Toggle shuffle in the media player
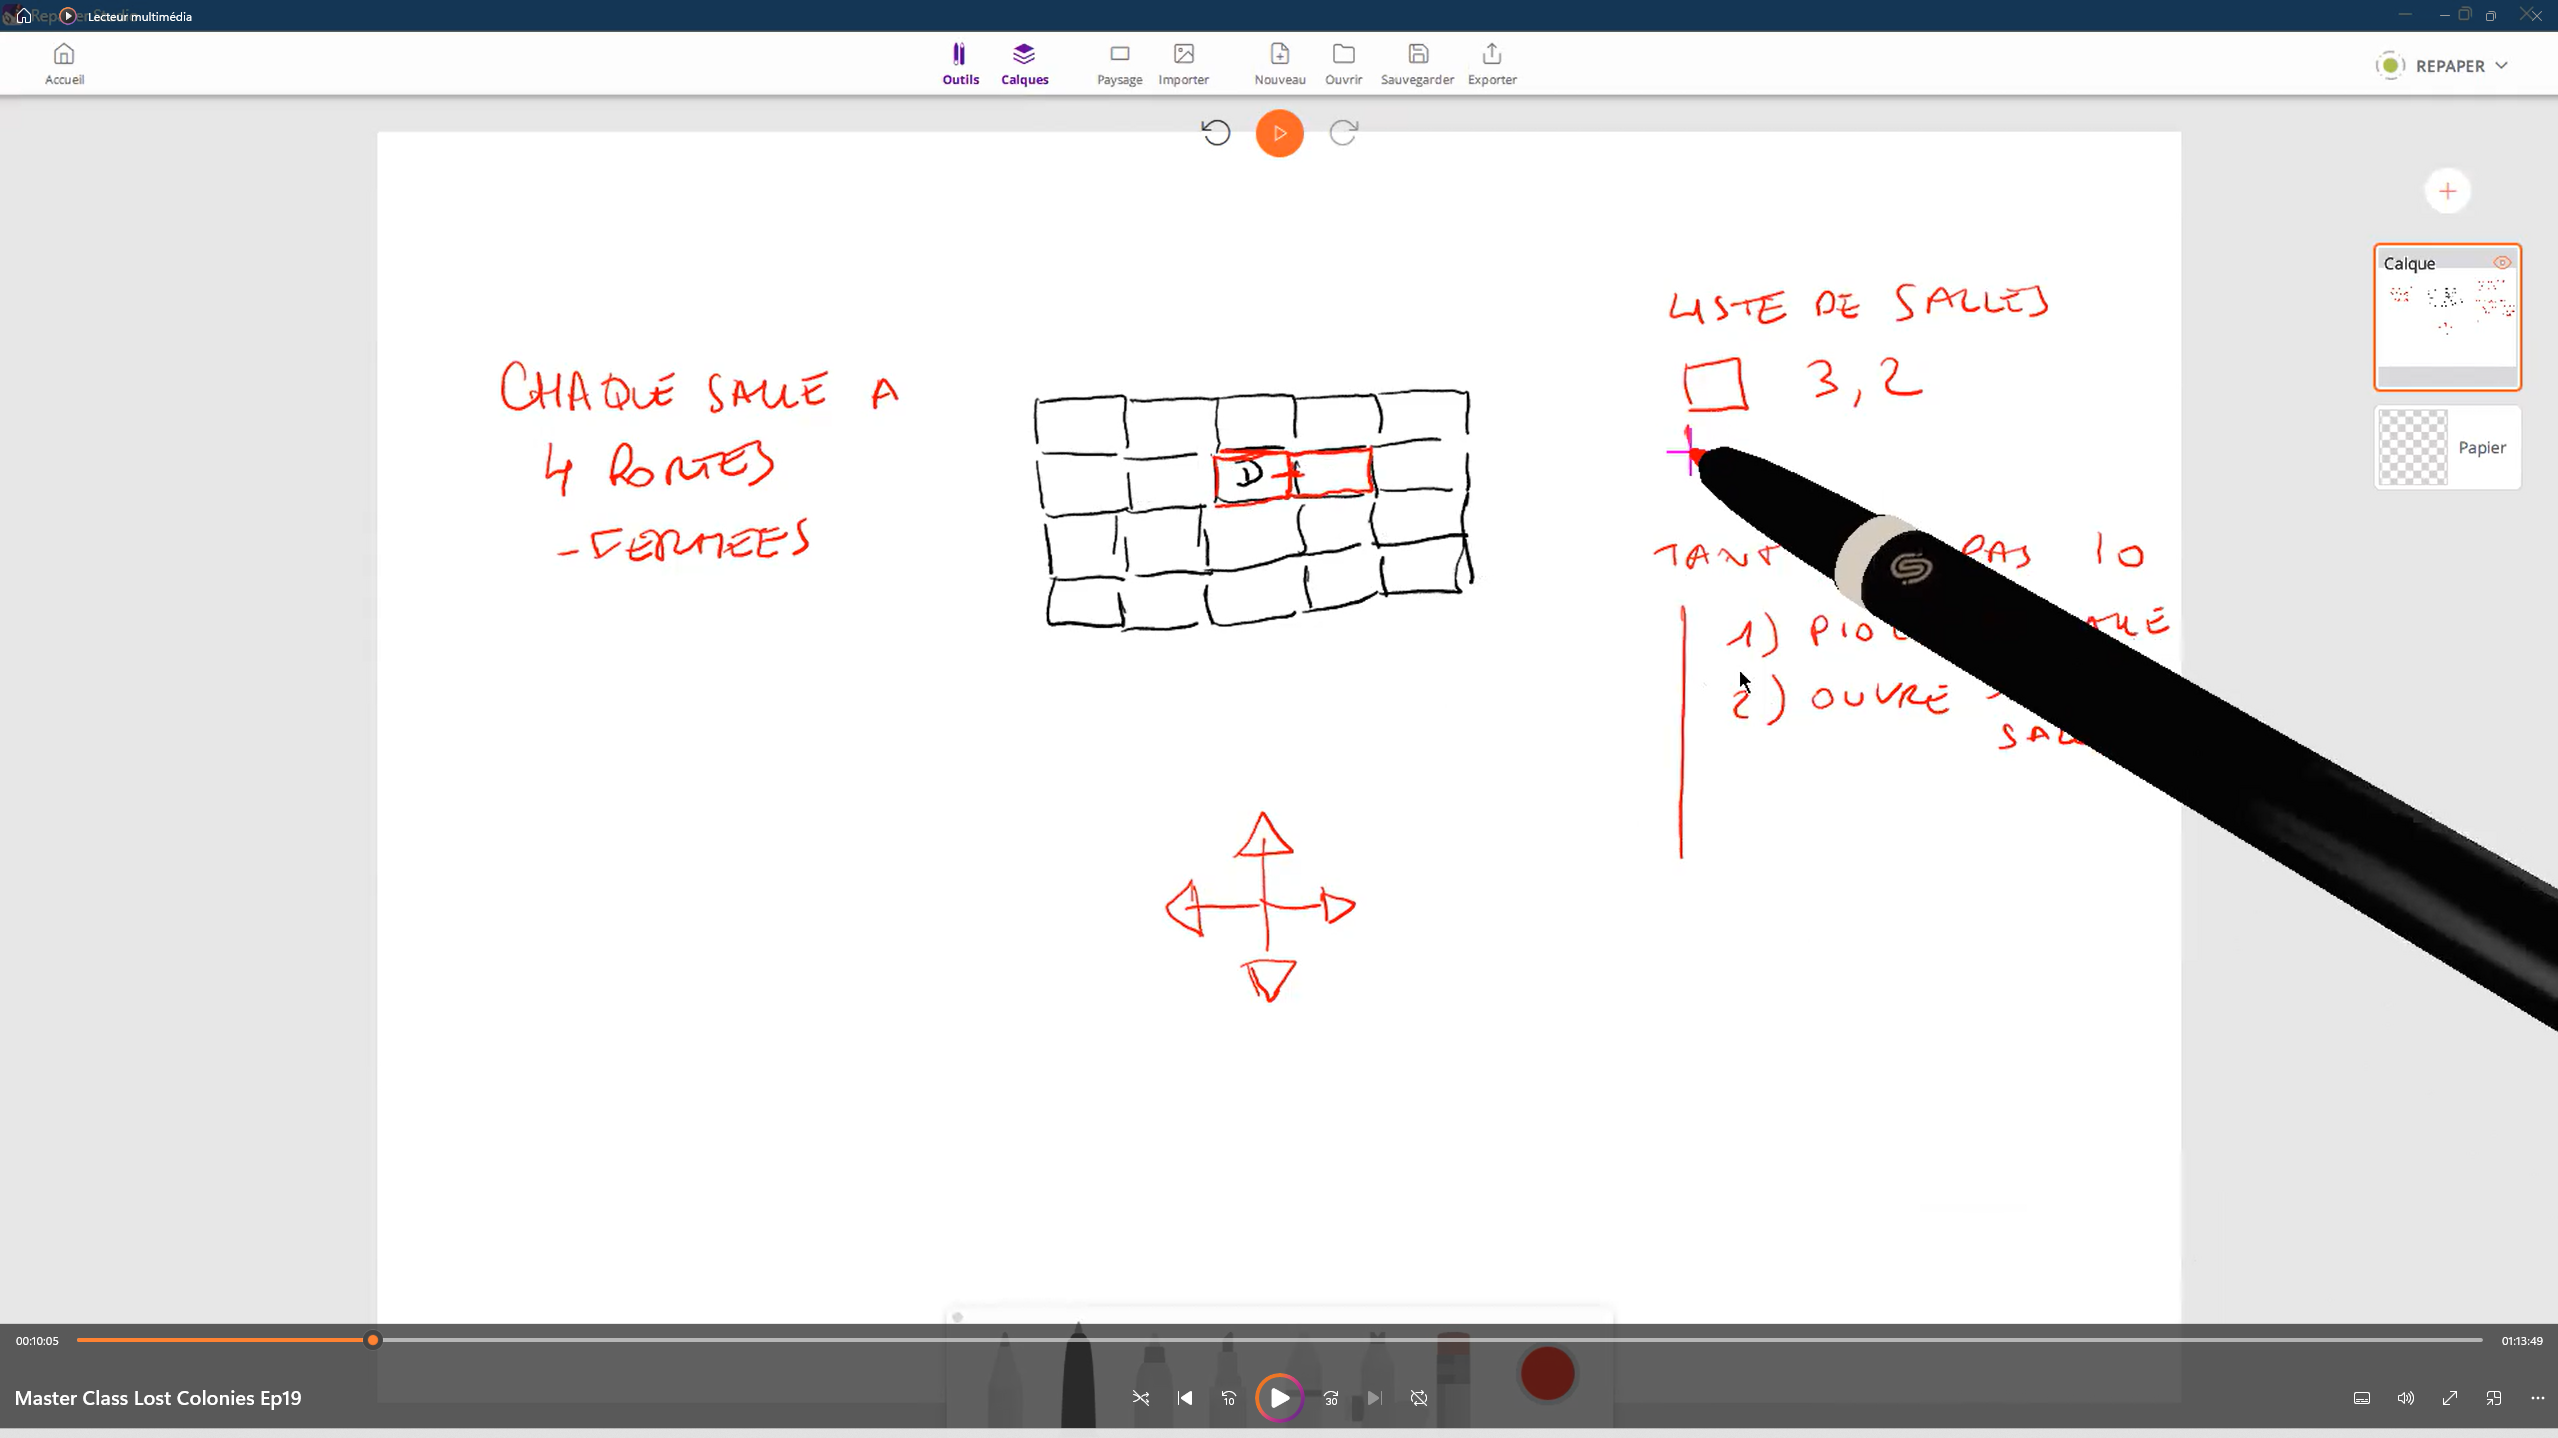Image resolution: width=2558 pixels, height=1438 pixels. (1141, 1398)
